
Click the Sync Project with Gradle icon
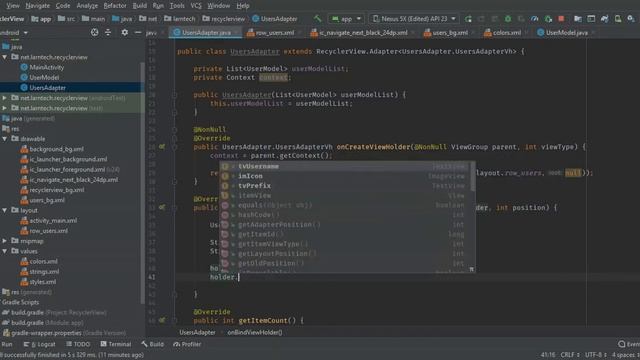(x=604, y=19)
